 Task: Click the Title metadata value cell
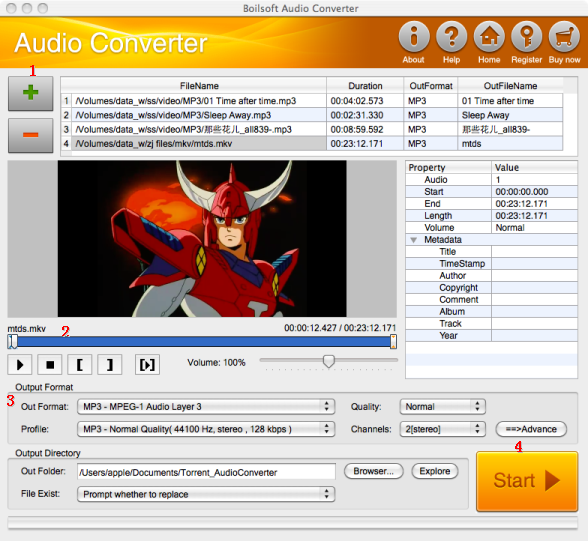click(x=534, y=252)
